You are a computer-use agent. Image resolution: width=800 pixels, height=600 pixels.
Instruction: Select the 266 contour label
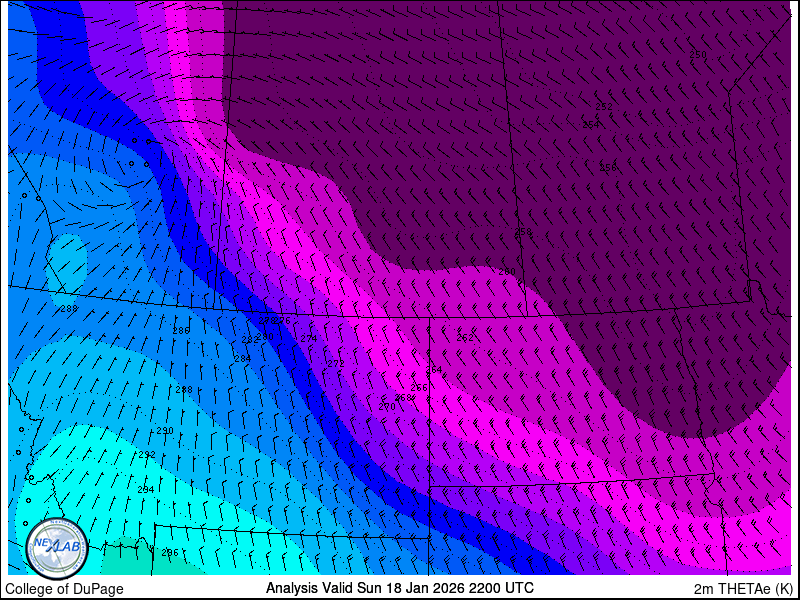click(x=419, y=388)
